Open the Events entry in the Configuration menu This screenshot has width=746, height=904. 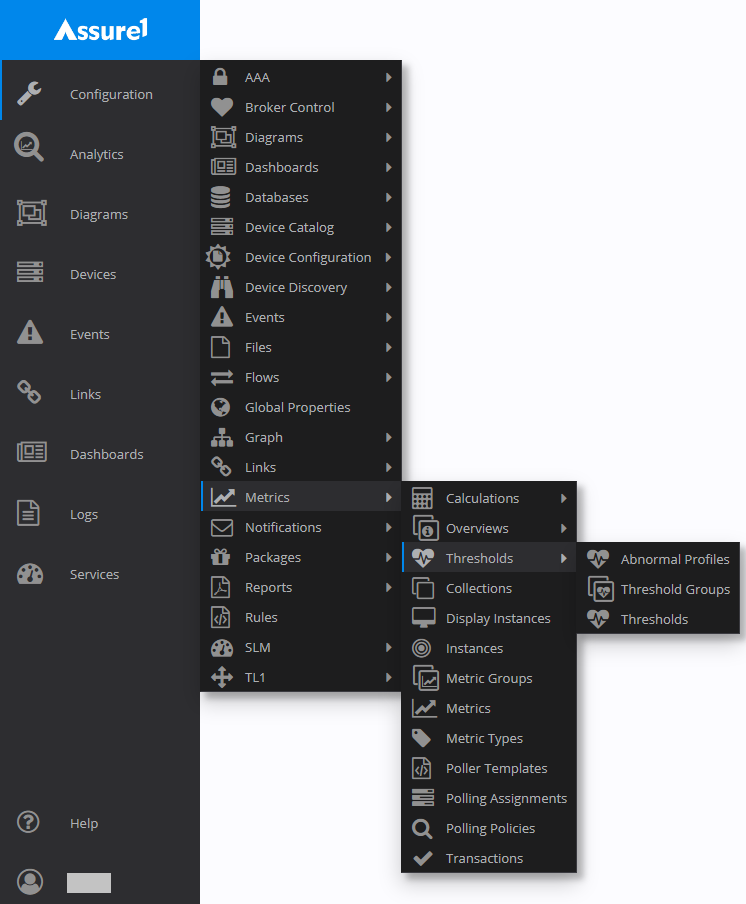(301, 317)
